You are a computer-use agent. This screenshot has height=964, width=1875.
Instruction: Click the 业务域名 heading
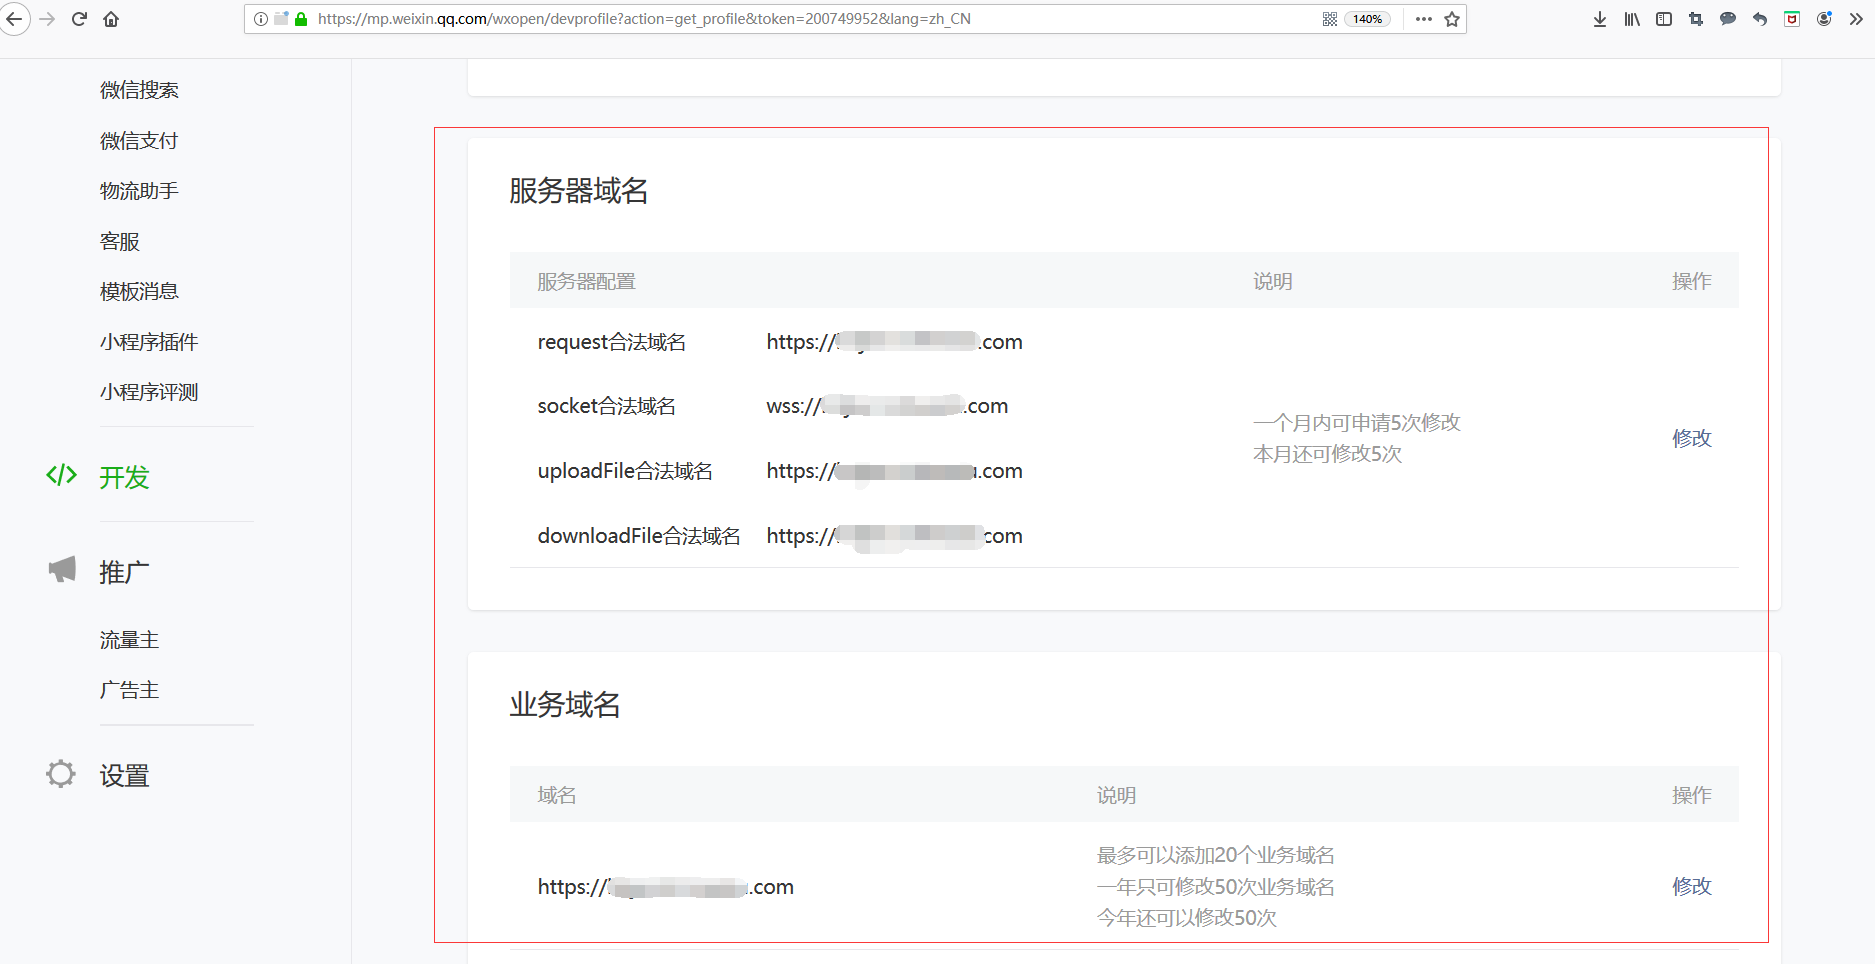565,705
